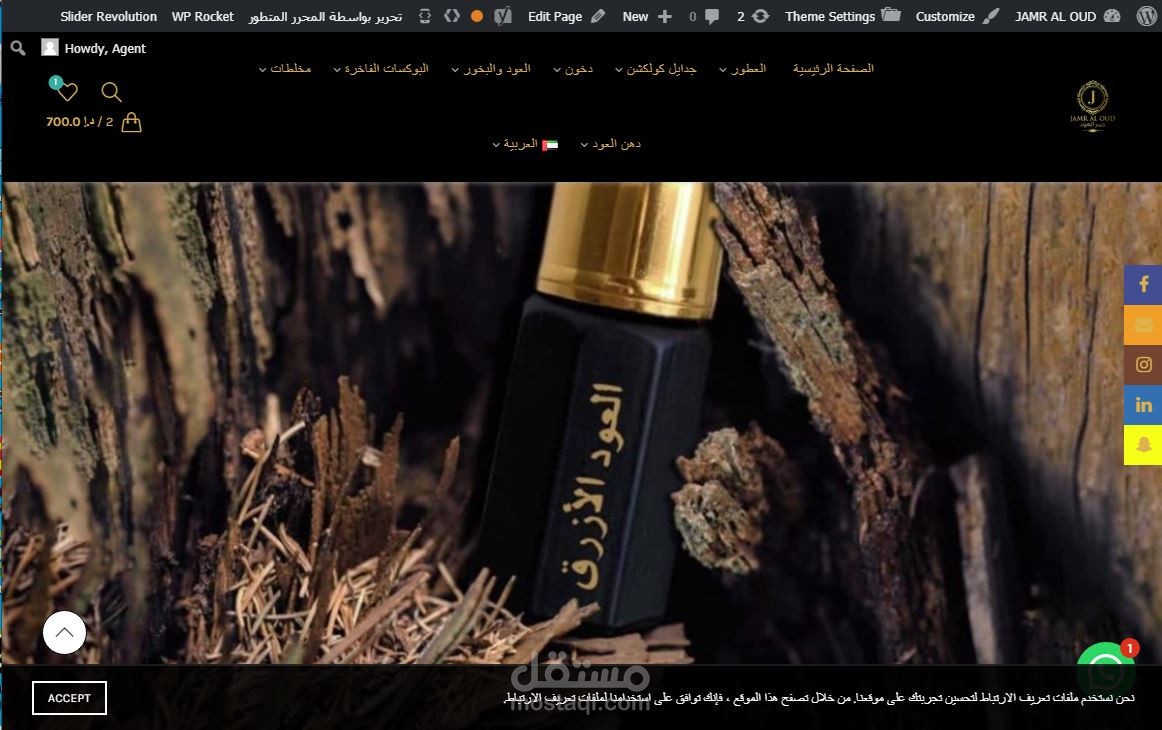Click ACCEPT on the cookie notice
The image size is (1162, 730).
(69, 698)
